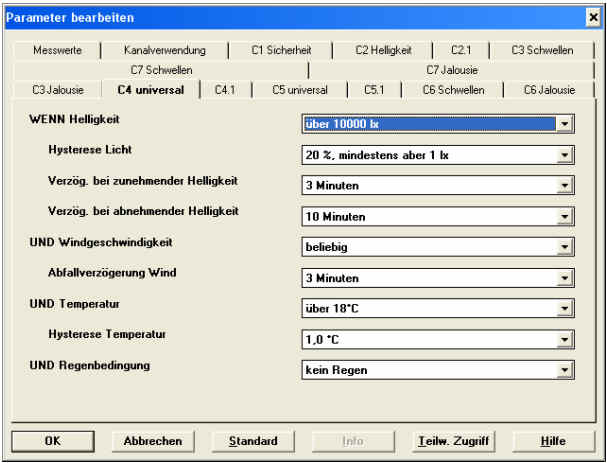Open the Kanalverwendung tab
This screenshot has height=463, width=607.
coord(165,50)
